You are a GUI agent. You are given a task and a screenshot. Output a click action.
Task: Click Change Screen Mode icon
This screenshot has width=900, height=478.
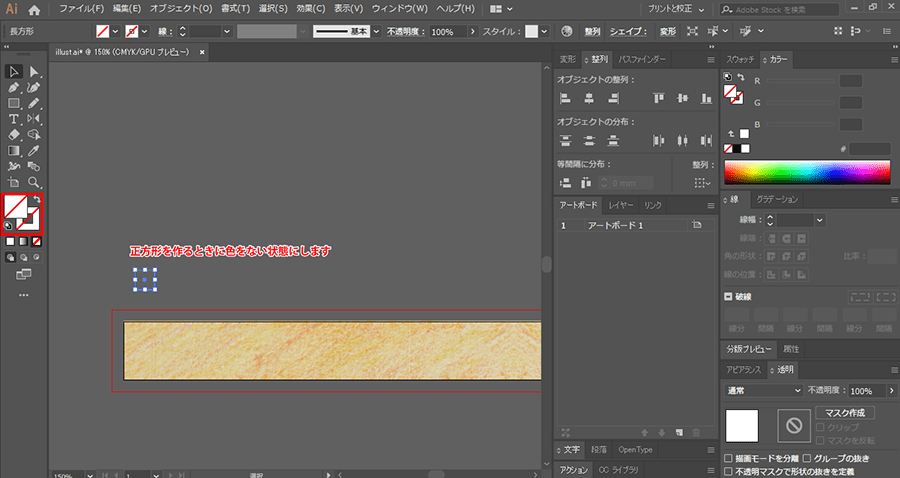24,275
